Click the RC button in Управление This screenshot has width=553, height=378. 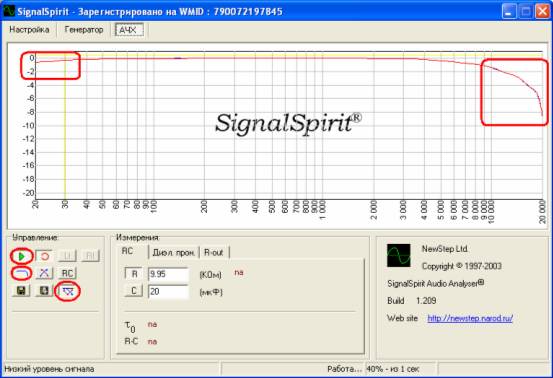67,273
